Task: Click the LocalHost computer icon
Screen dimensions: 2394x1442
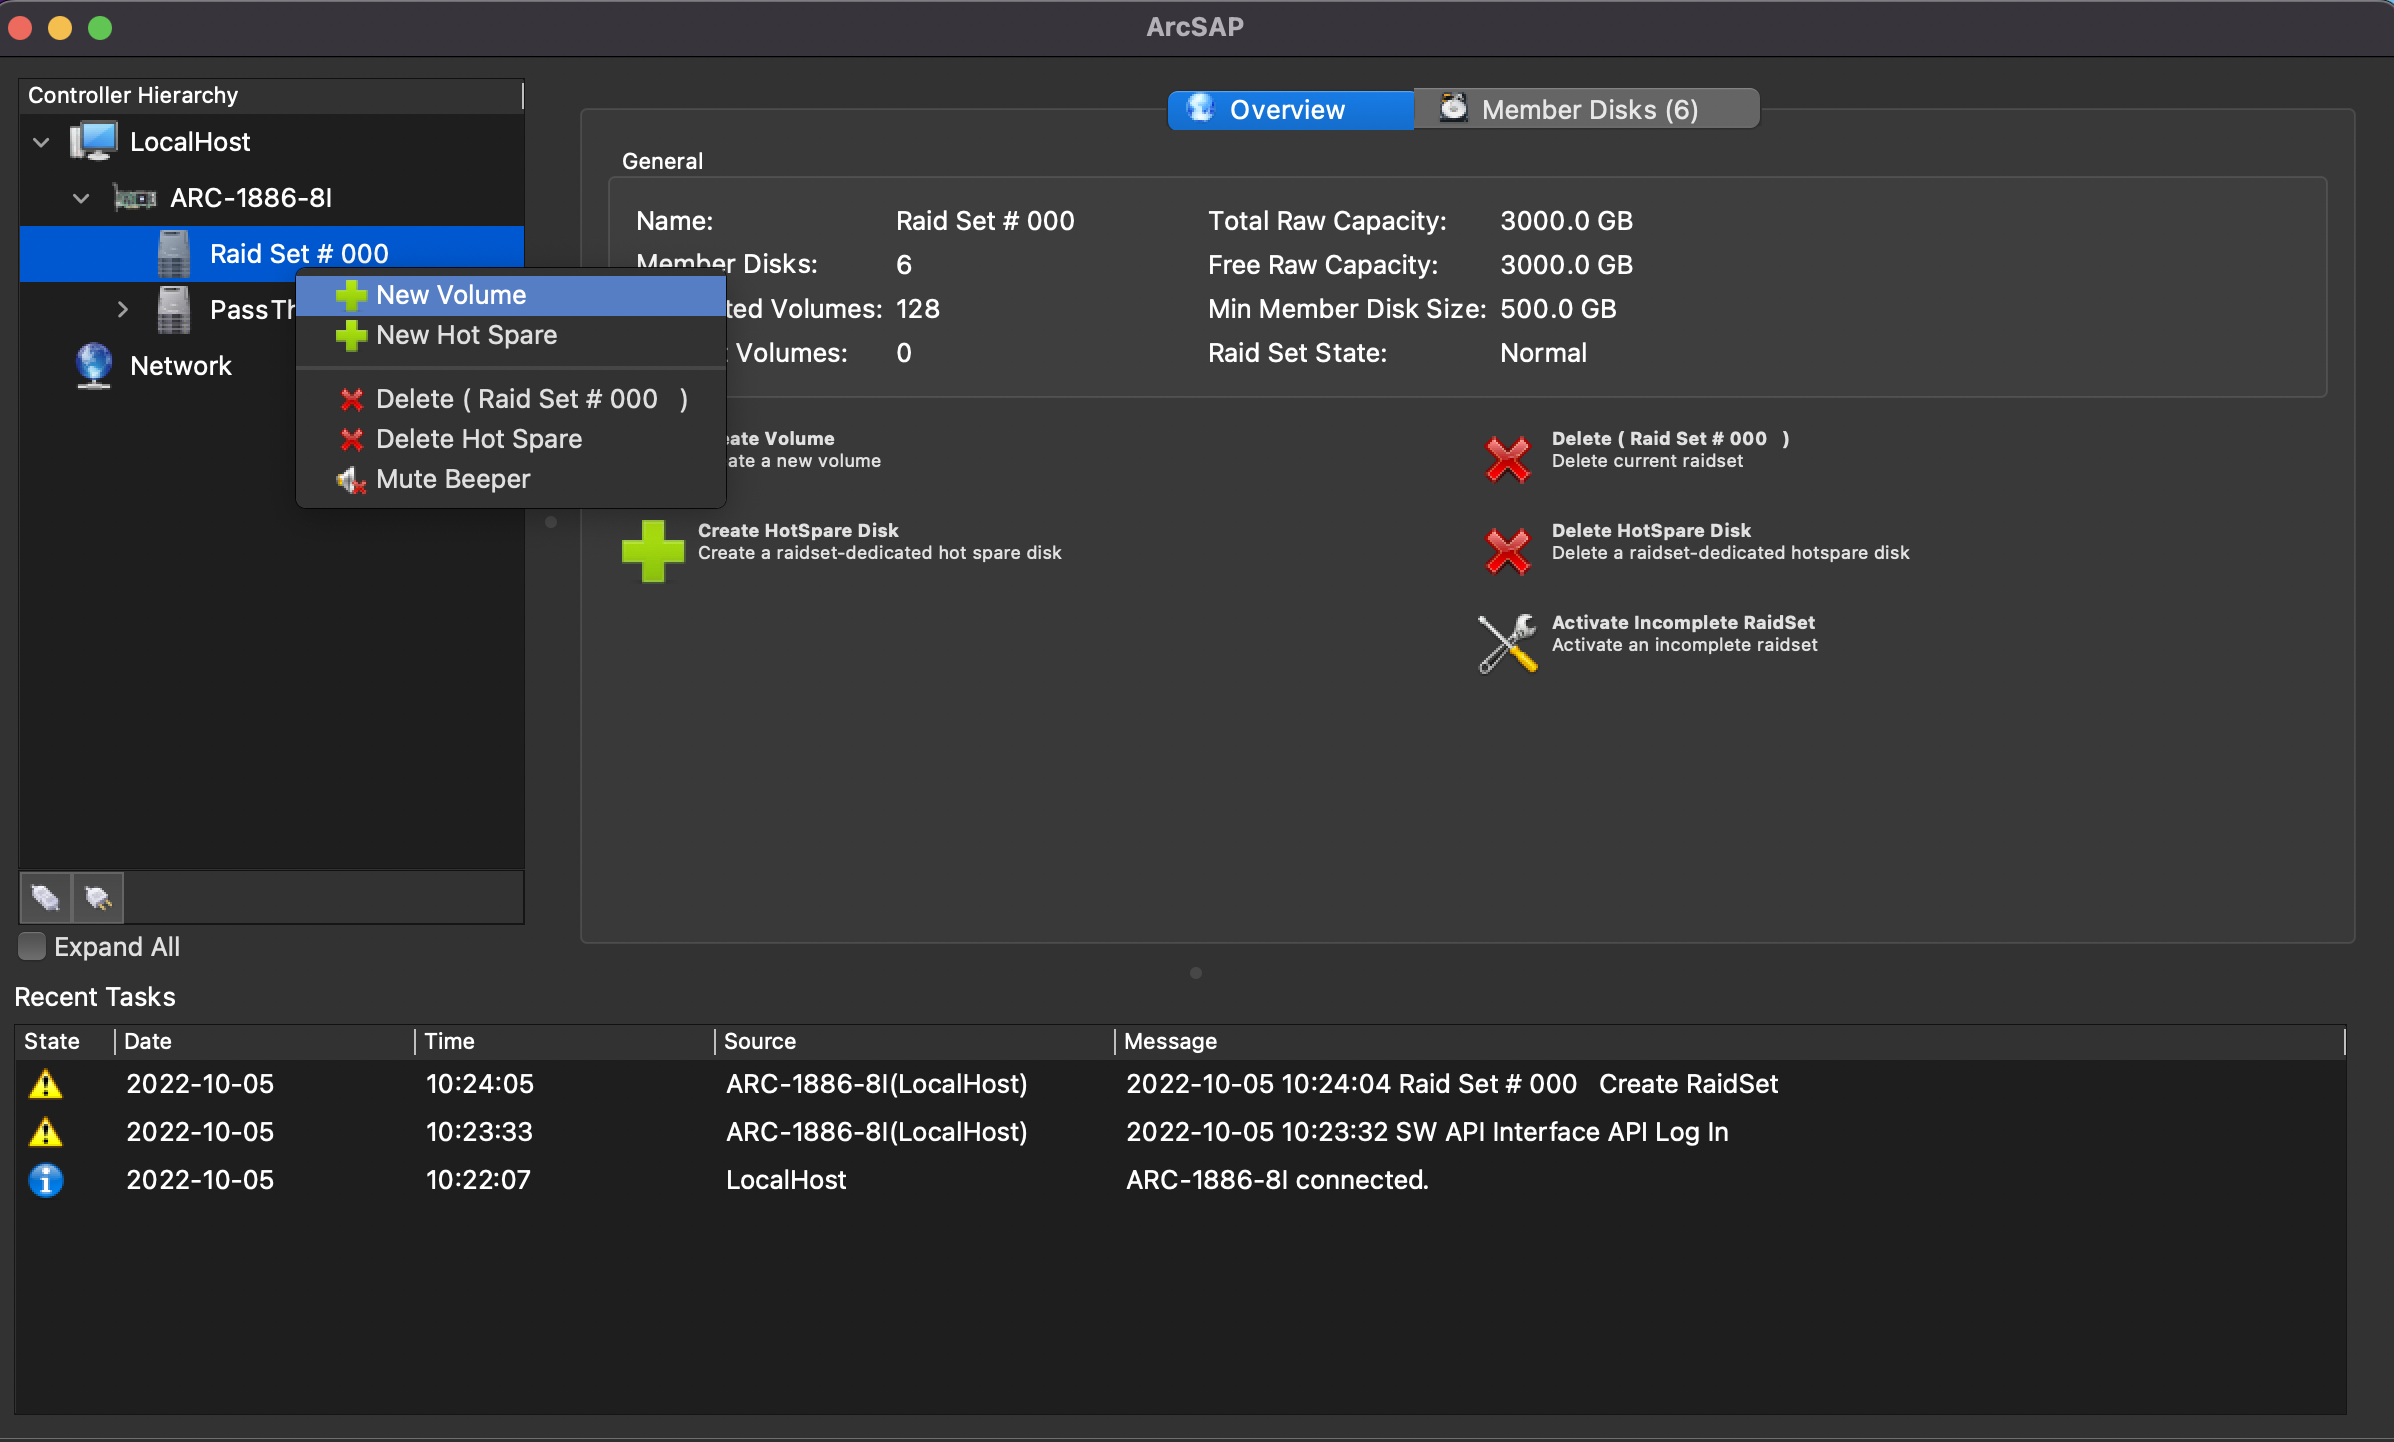Action: 94,141
